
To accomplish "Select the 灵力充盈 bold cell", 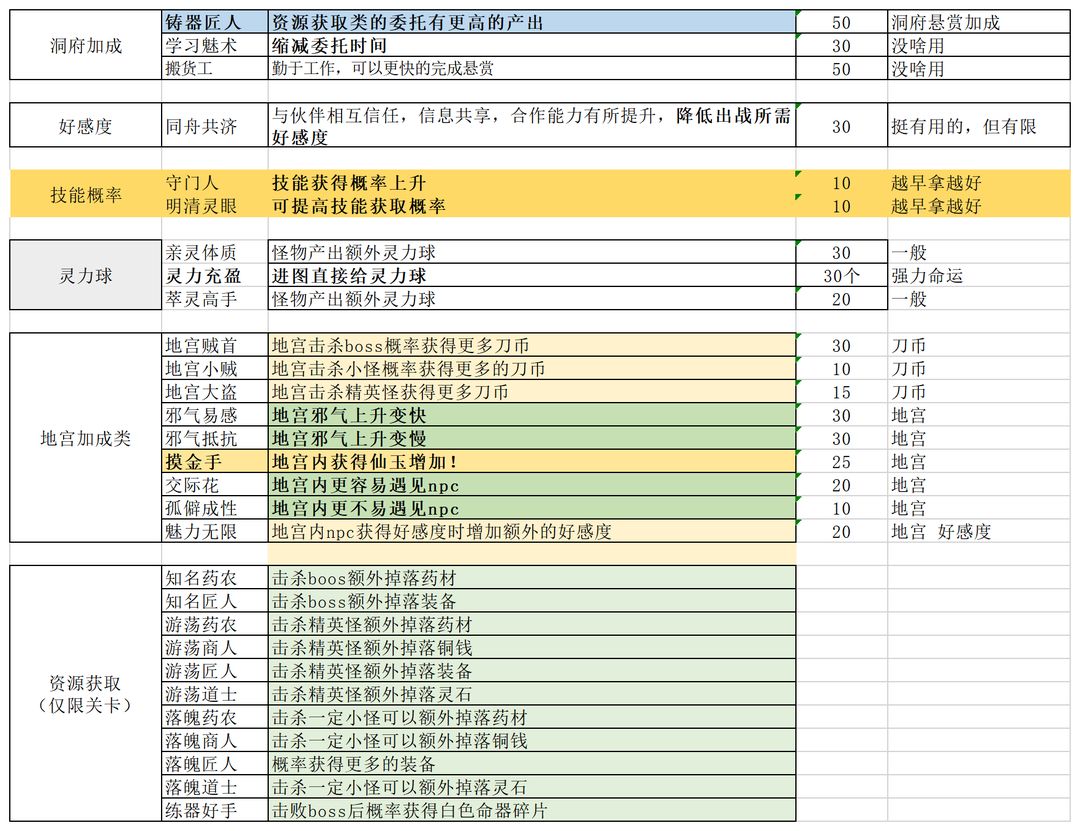I will coord(215,276).
